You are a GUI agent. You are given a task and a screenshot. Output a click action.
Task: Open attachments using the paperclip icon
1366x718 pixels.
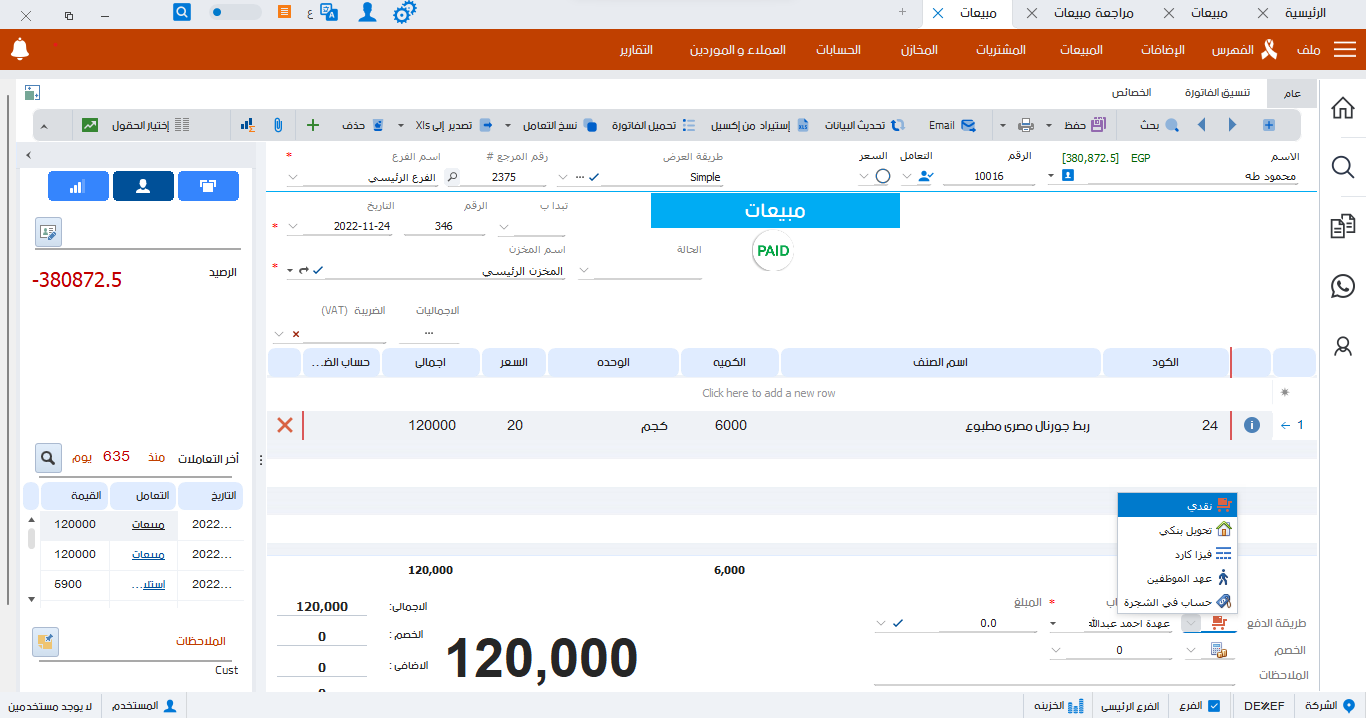278,124
